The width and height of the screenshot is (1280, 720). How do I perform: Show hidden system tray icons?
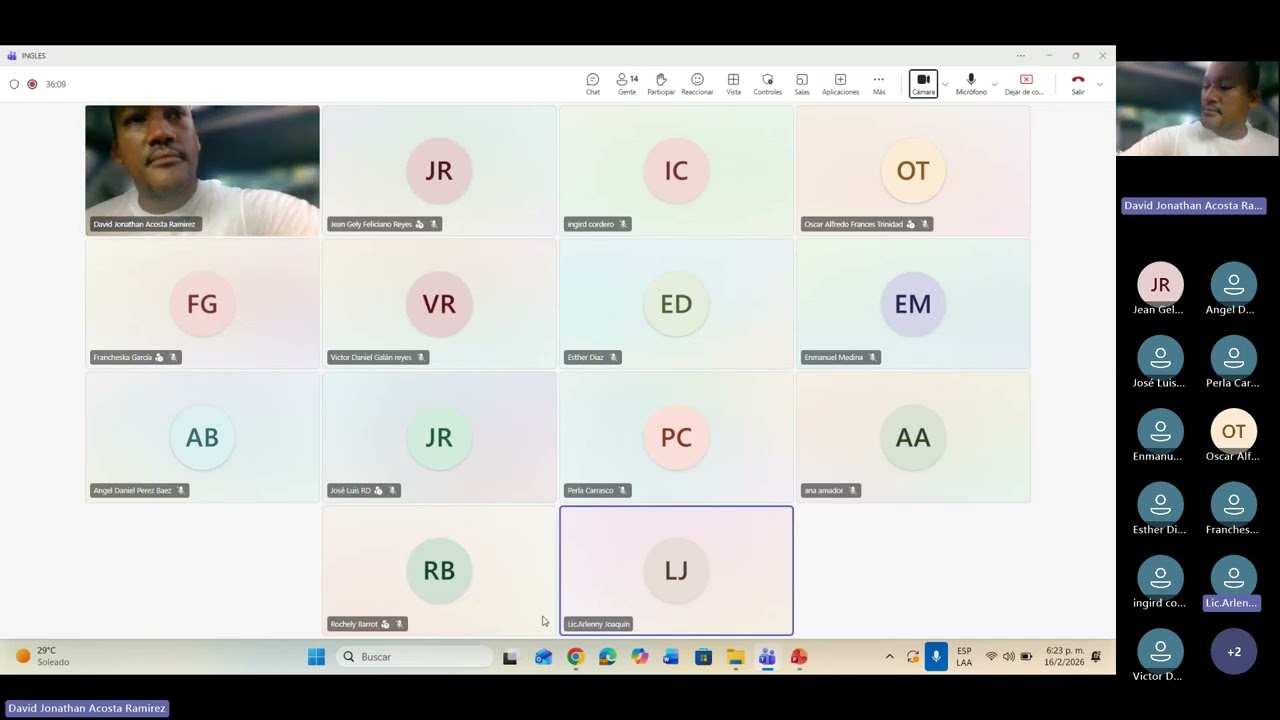coord(889,657)
